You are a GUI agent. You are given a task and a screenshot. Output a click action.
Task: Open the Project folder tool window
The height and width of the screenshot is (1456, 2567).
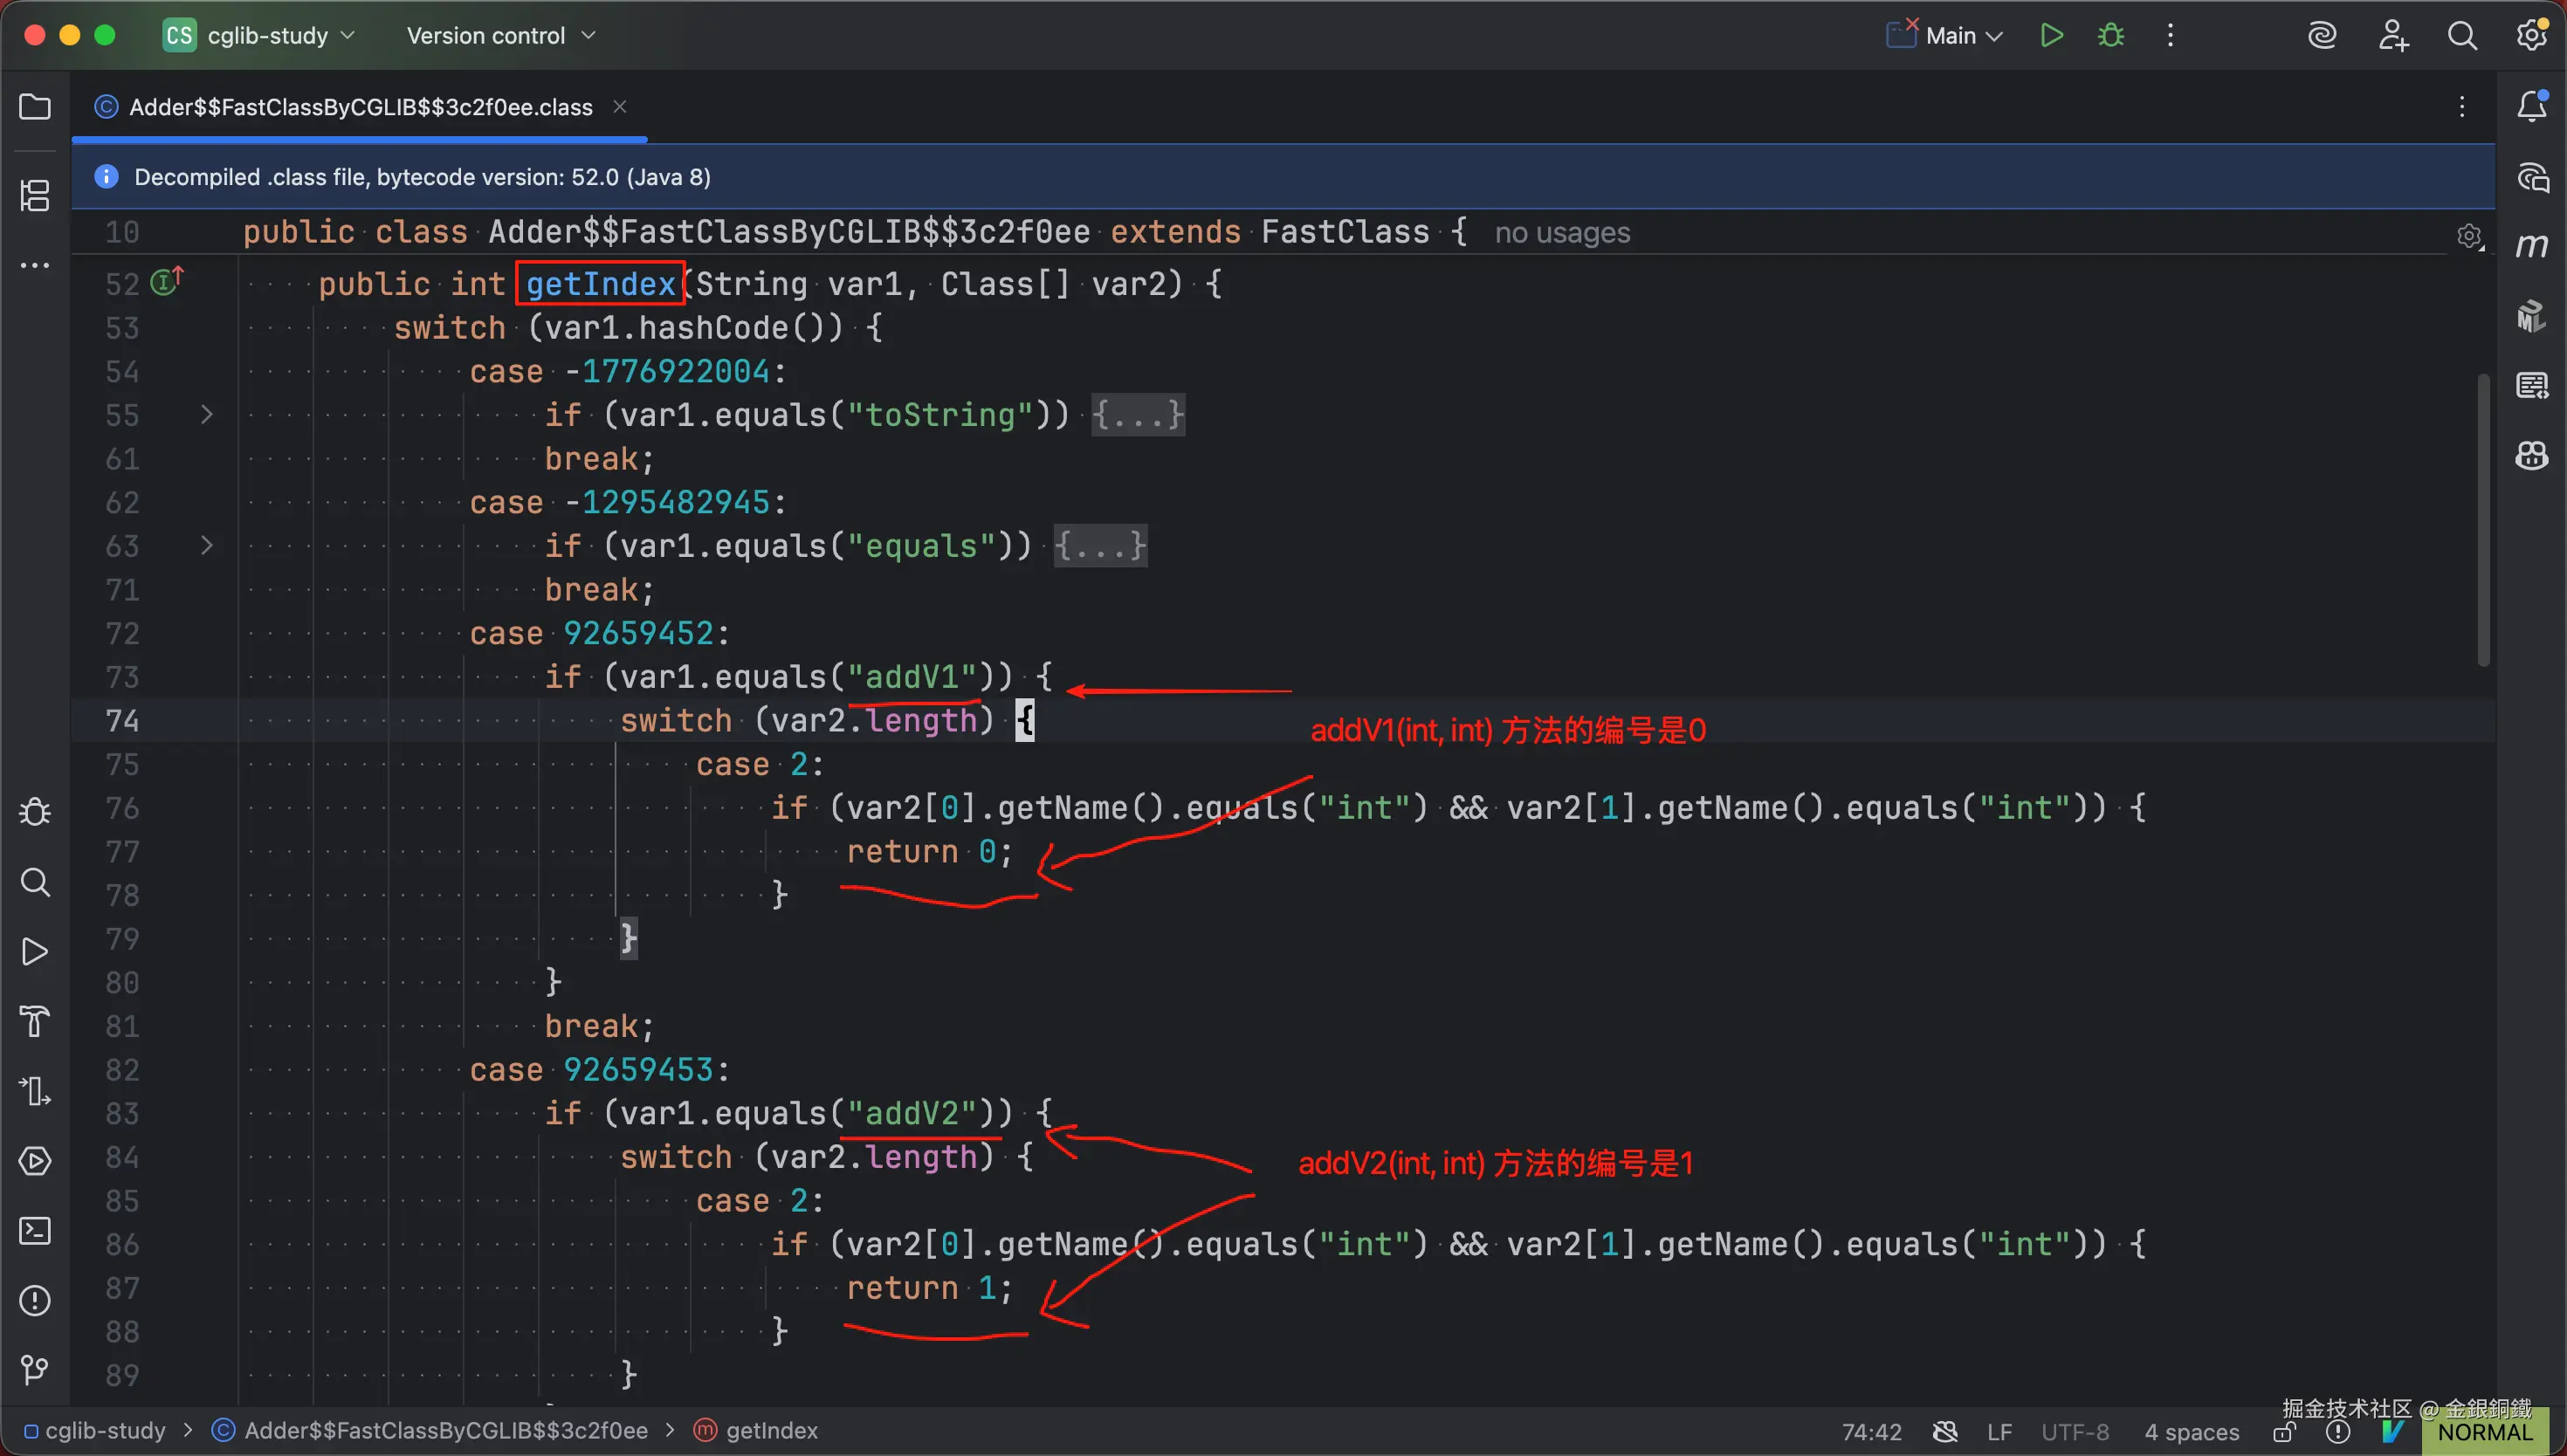tap(35, 107)
